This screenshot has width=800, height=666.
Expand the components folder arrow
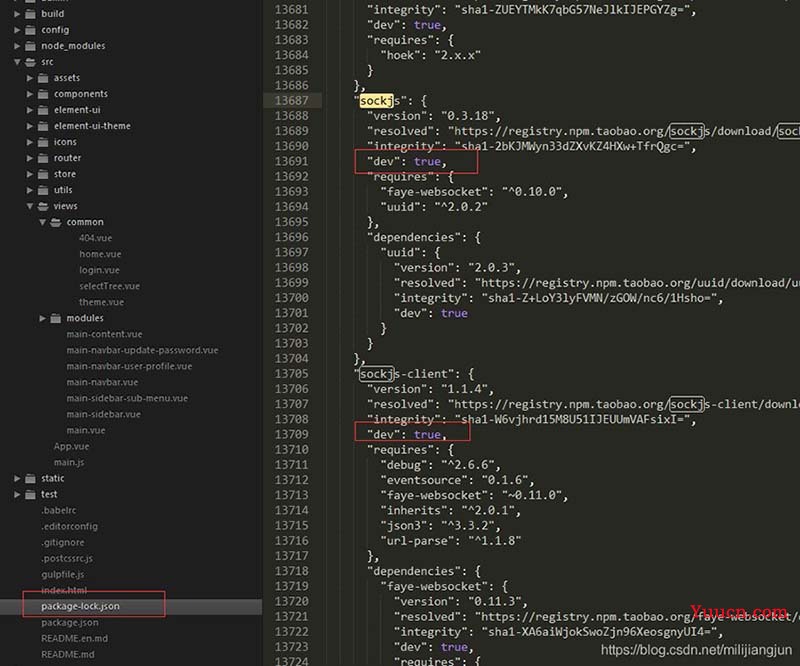[30, 94]
